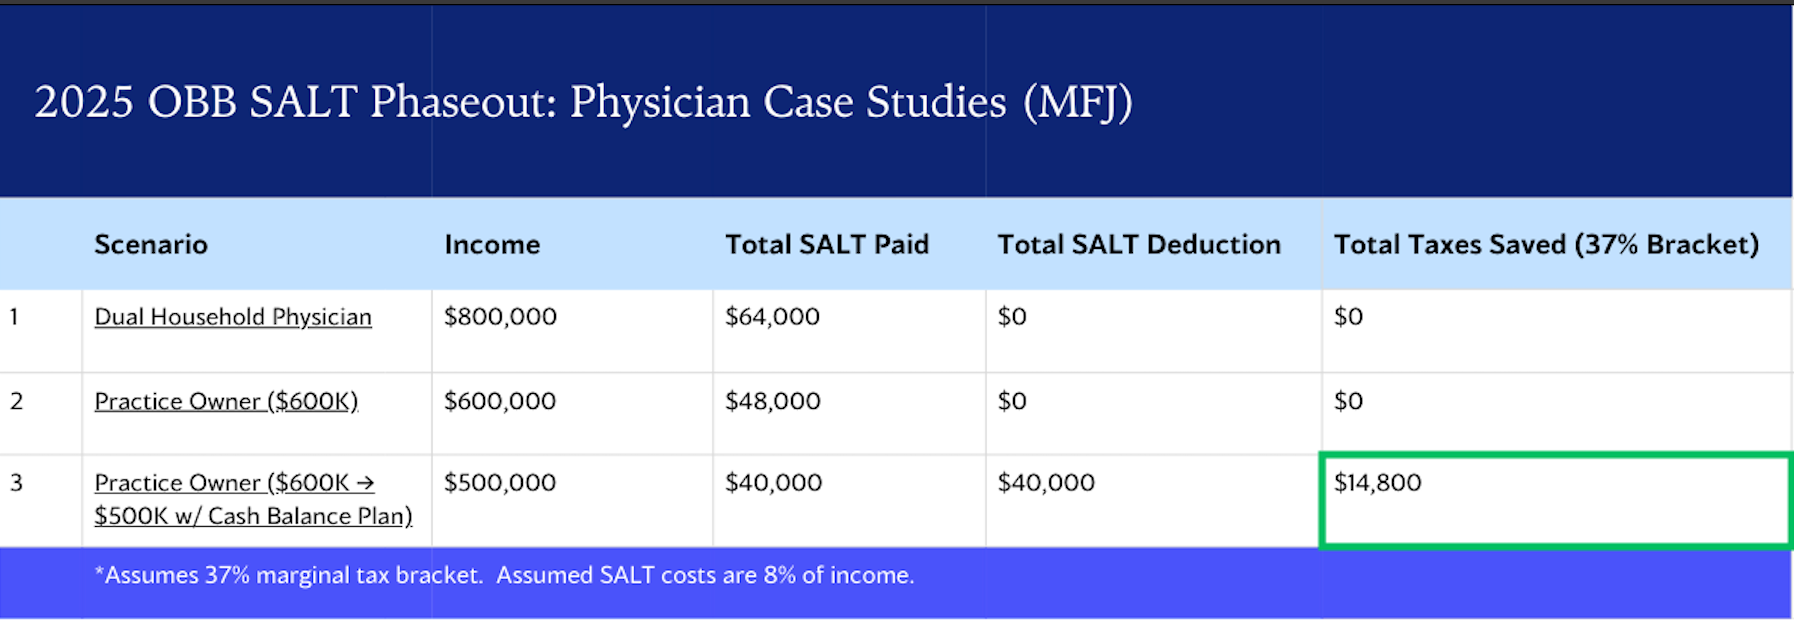Click the $600,000 income cell
This screenshot has height=632, width=1794.
click(500, 401)
